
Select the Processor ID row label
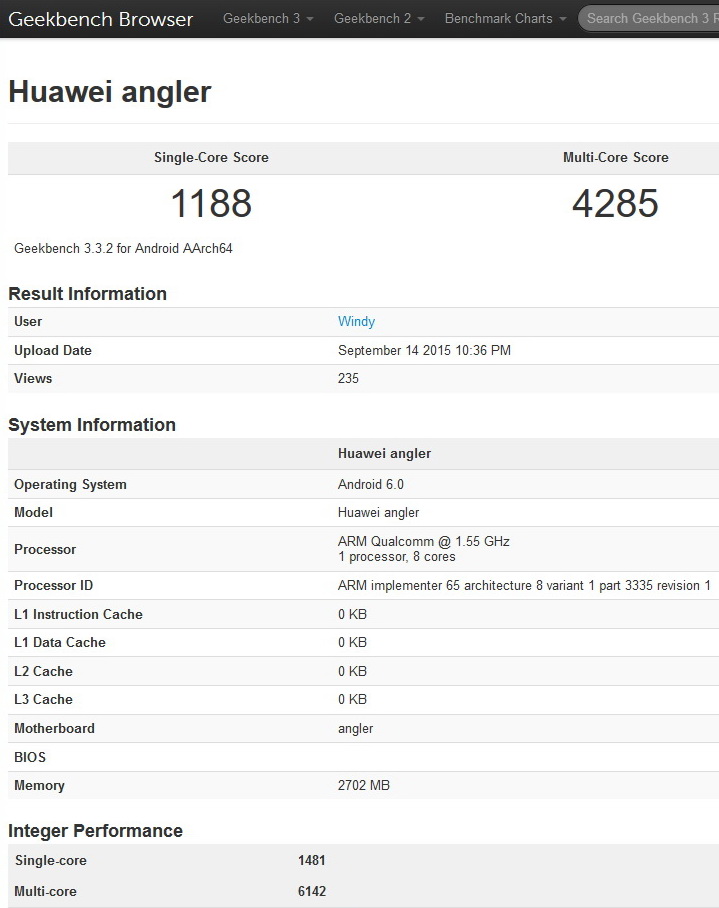[53, 585]
